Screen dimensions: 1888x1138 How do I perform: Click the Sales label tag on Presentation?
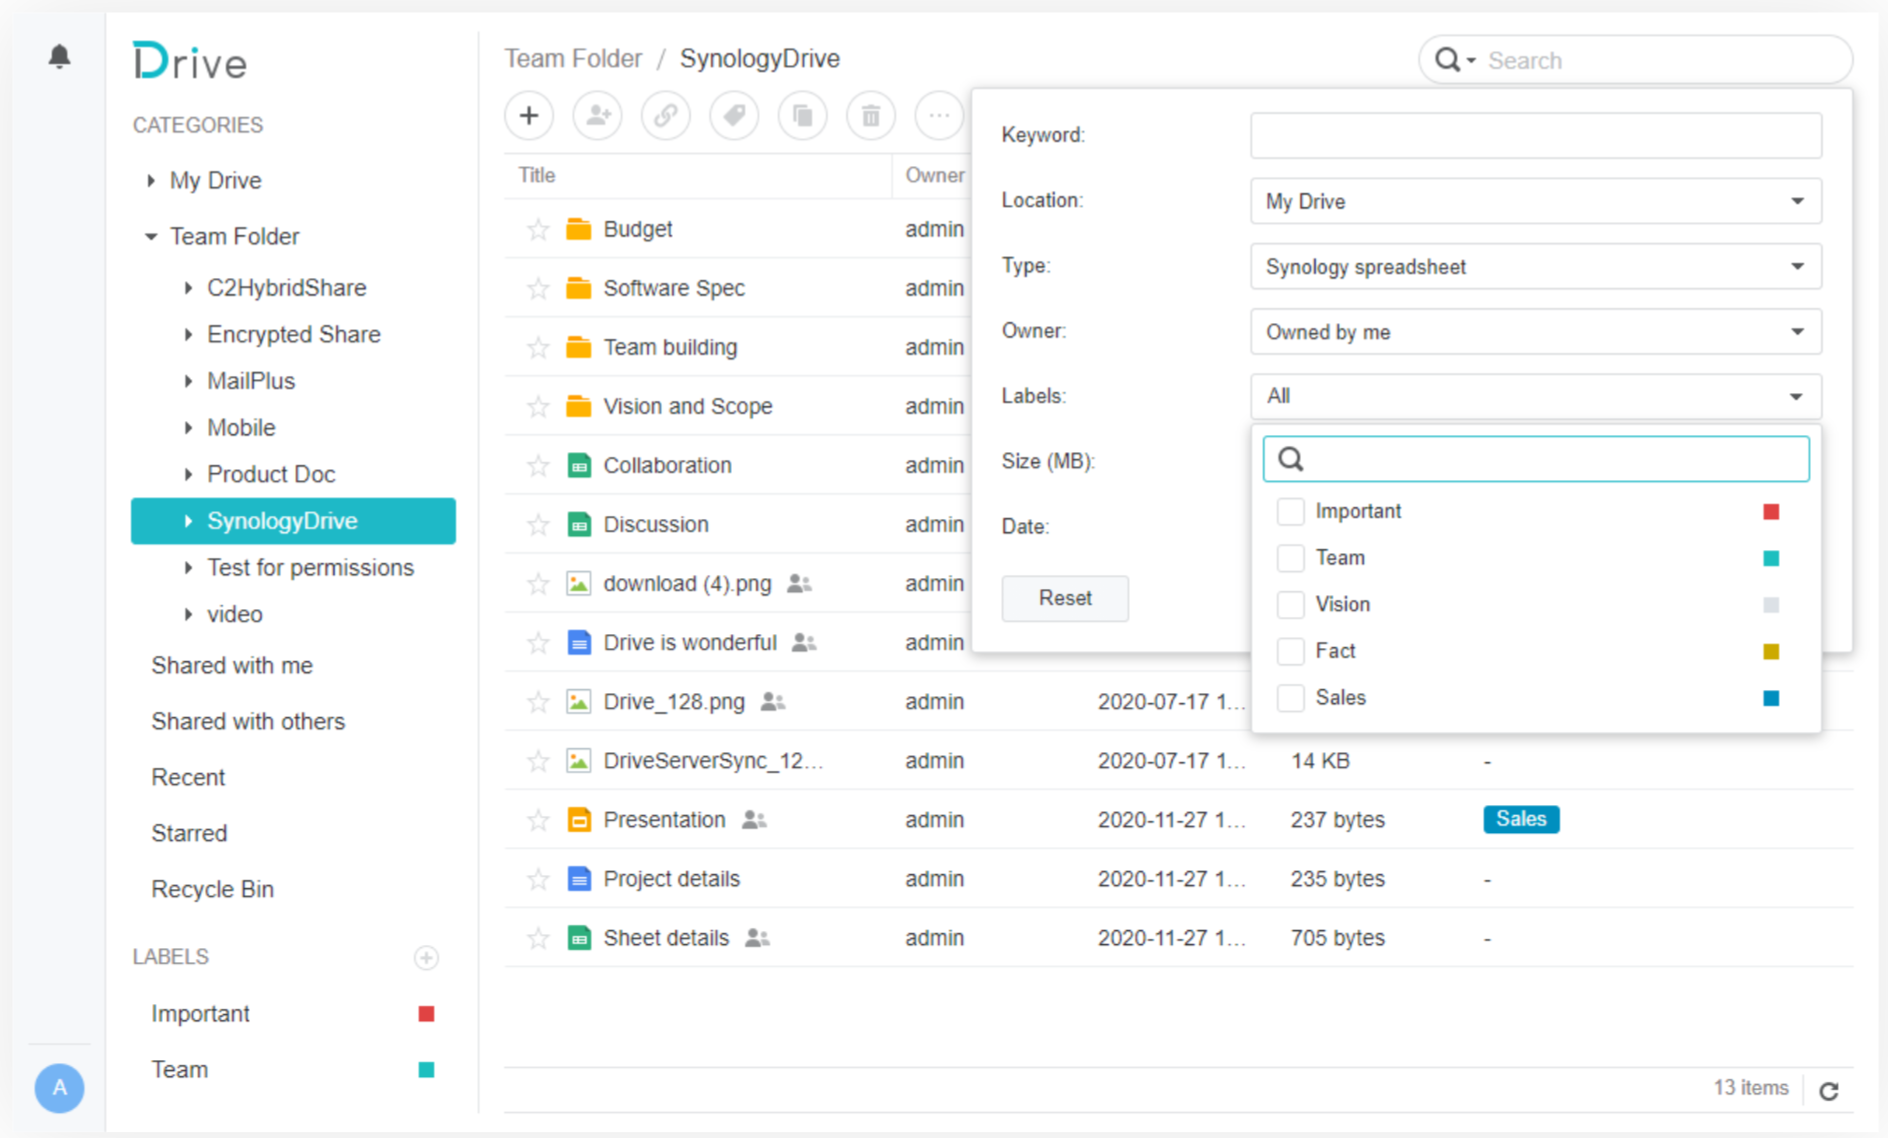tap(1521, 819)
